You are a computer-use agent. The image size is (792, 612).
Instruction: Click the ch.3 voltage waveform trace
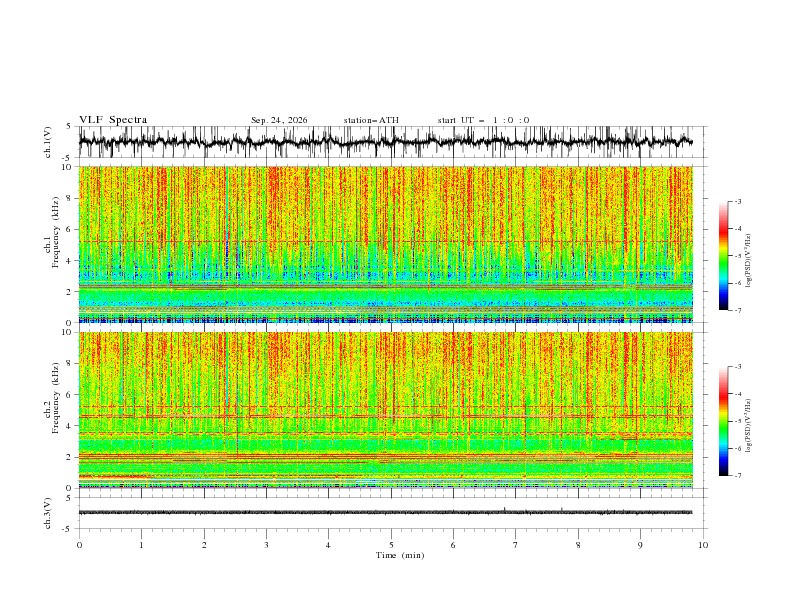385,512
